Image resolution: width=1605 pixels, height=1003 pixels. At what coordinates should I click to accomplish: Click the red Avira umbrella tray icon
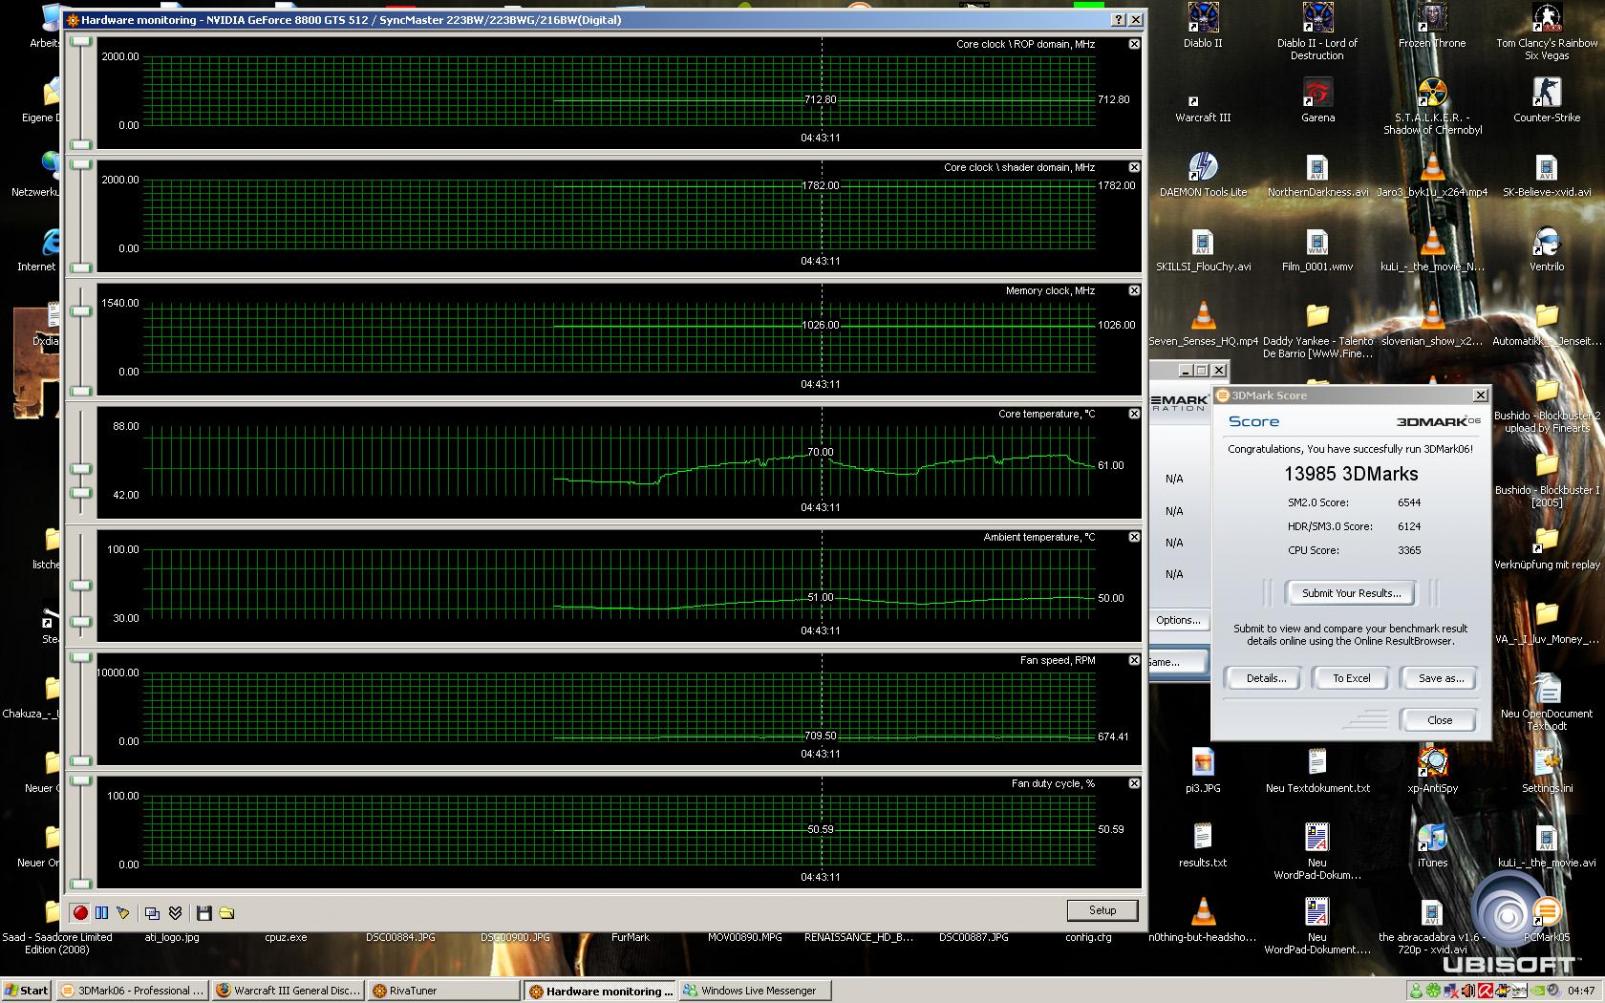(1485, 991)
